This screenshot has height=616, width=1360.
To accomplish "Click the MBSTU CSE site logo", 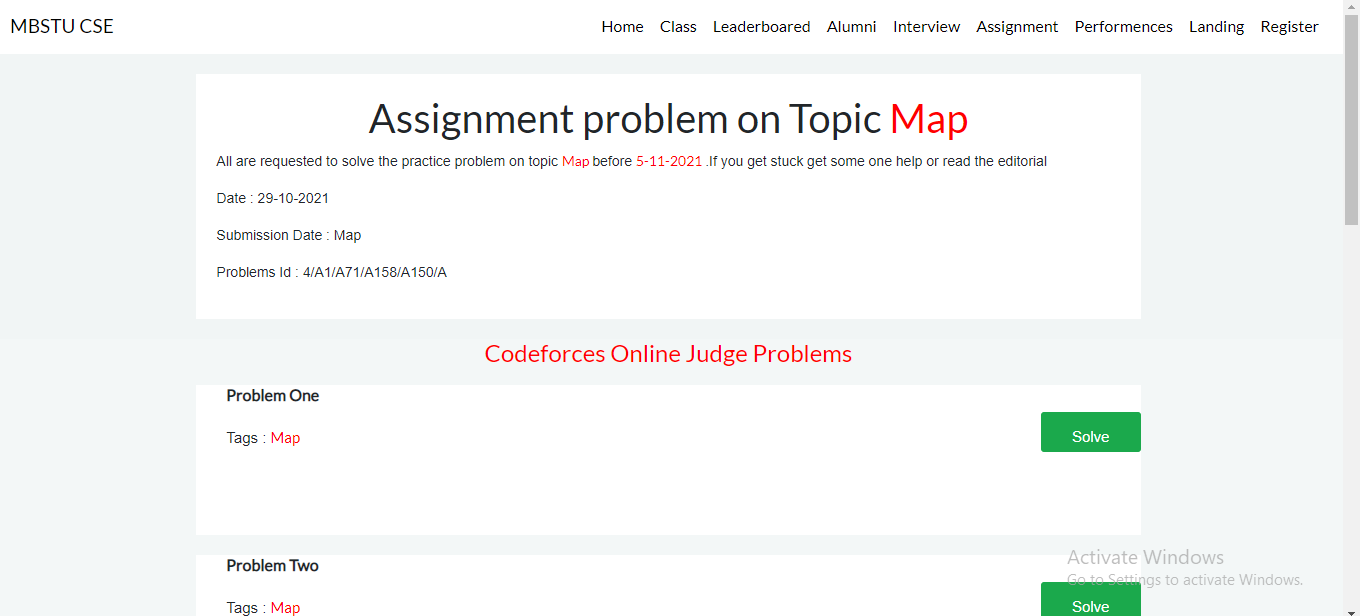I will pyautogui.click(x=62, y=26).
